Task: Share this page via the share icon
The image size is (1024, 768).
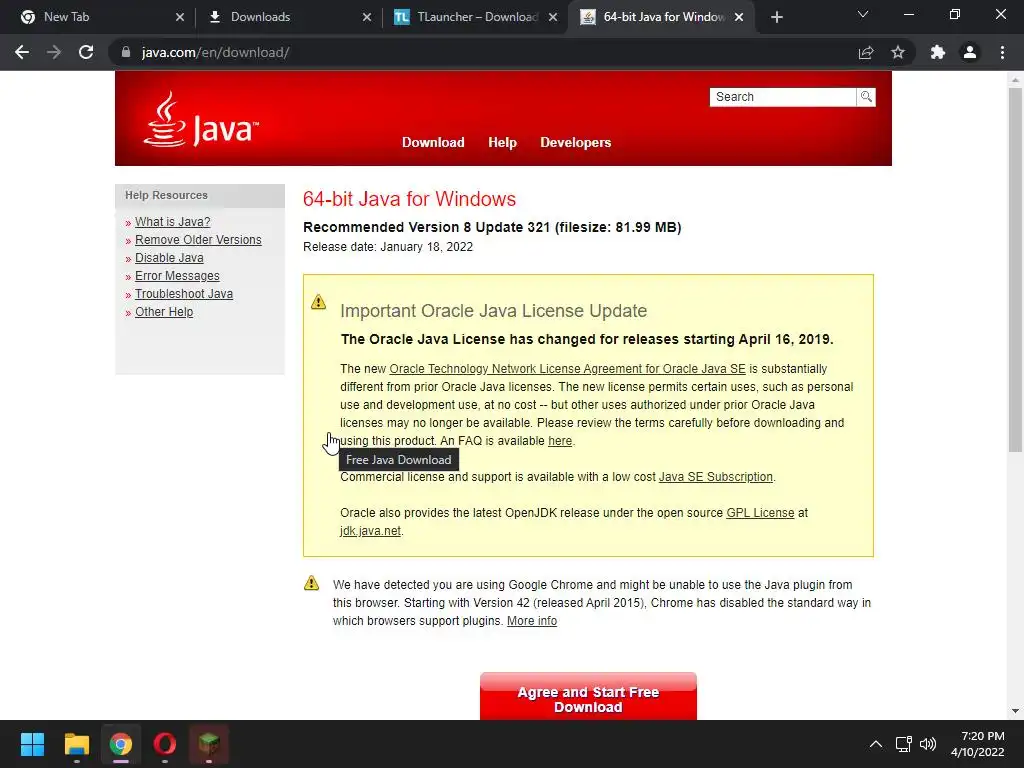Action: tap(866, 52)
